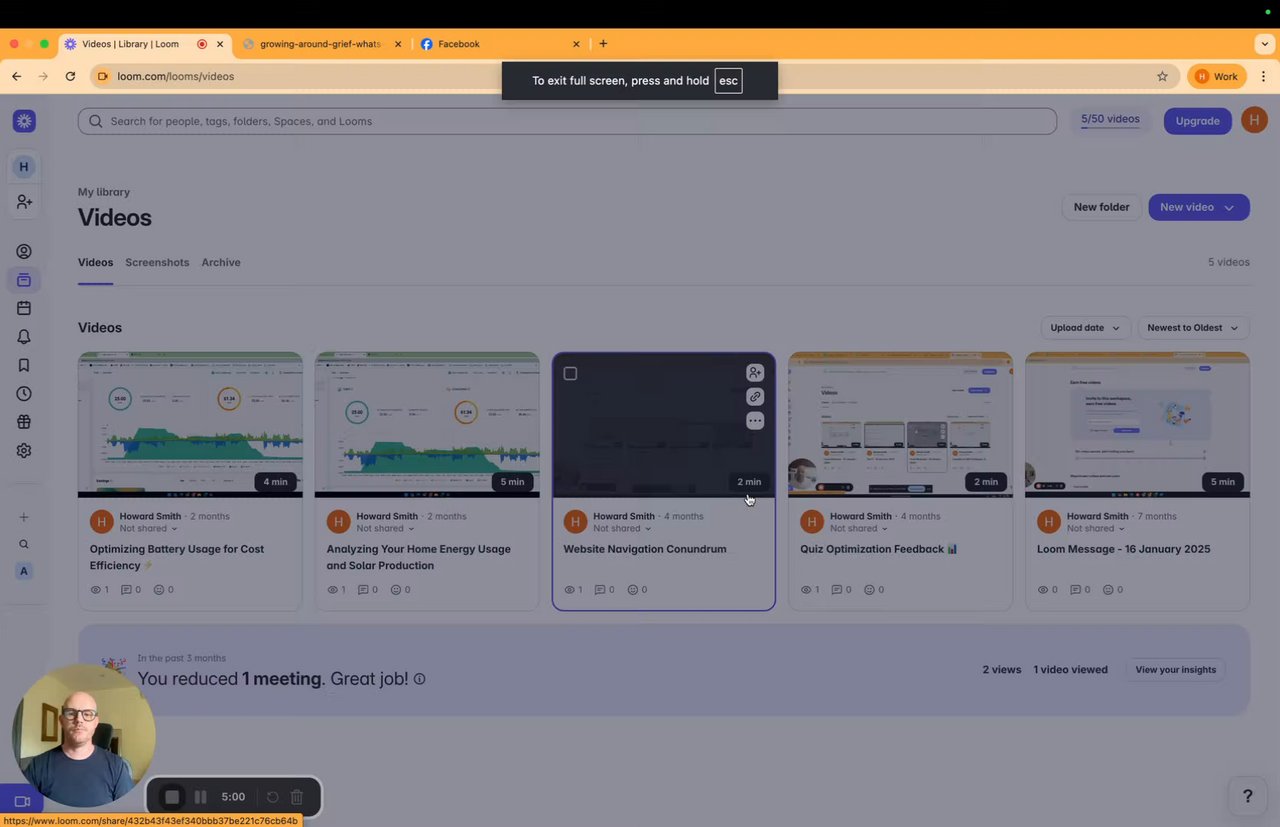Click the 5/50 videos usage indicator
Image resolution: width=1280 pixels, height=827 pixels.
1110,119
